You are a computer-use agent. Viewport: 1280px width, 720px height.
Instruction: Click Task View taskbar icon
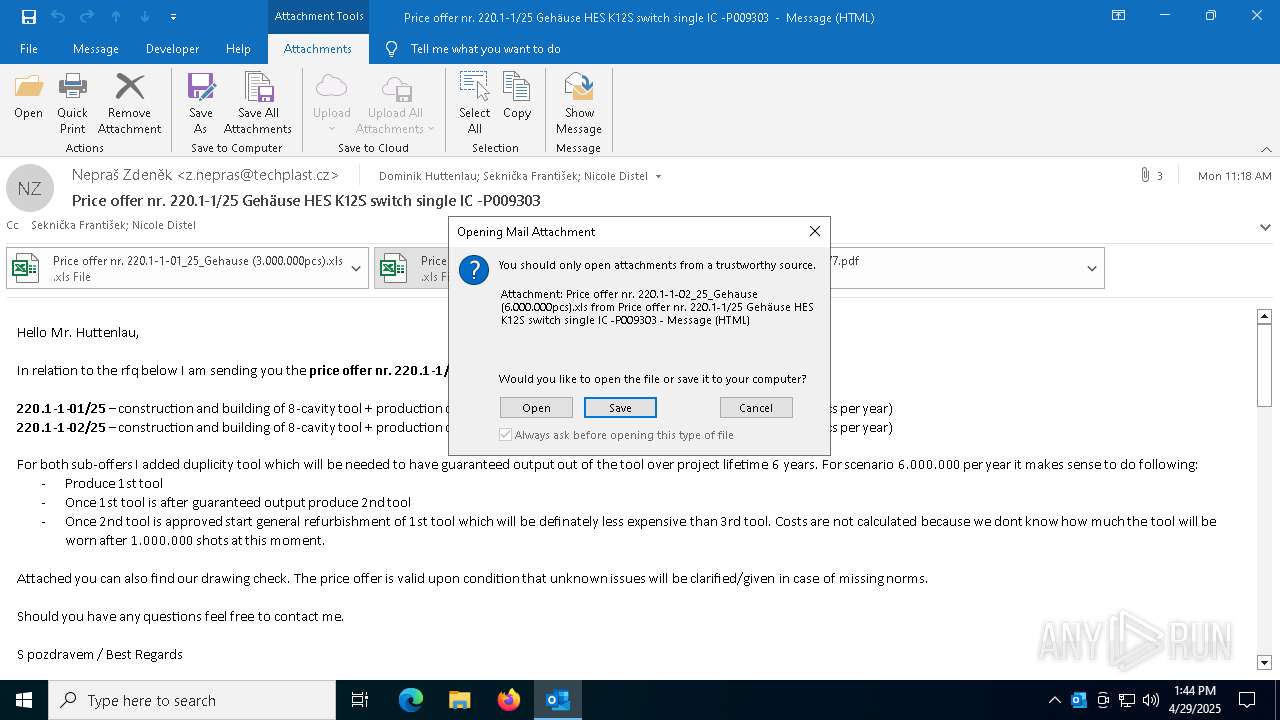click(x=360, y=700)
